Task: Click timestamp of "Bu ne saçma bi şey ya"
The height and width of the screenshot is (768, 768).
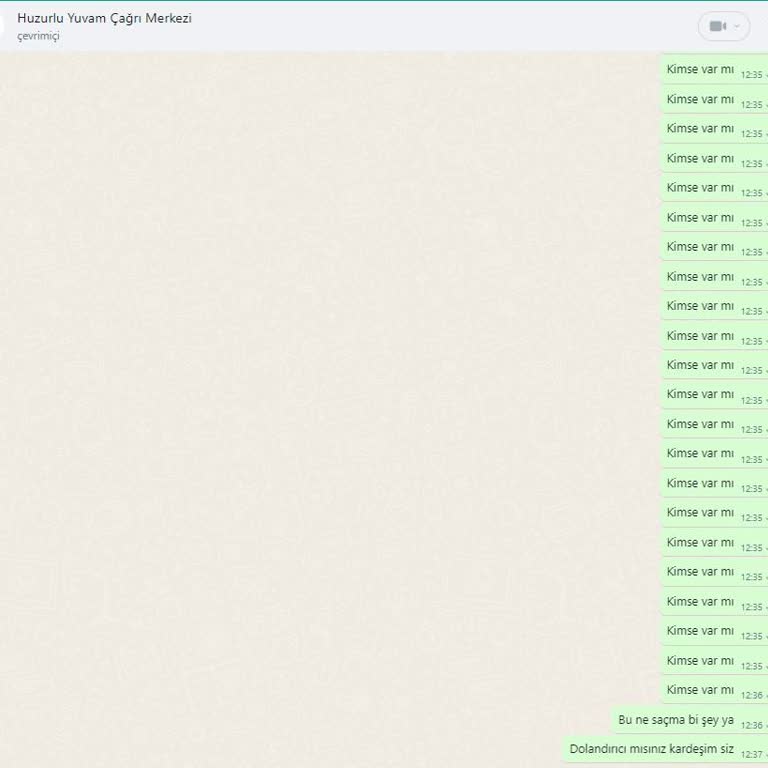Action: point(751,725)
